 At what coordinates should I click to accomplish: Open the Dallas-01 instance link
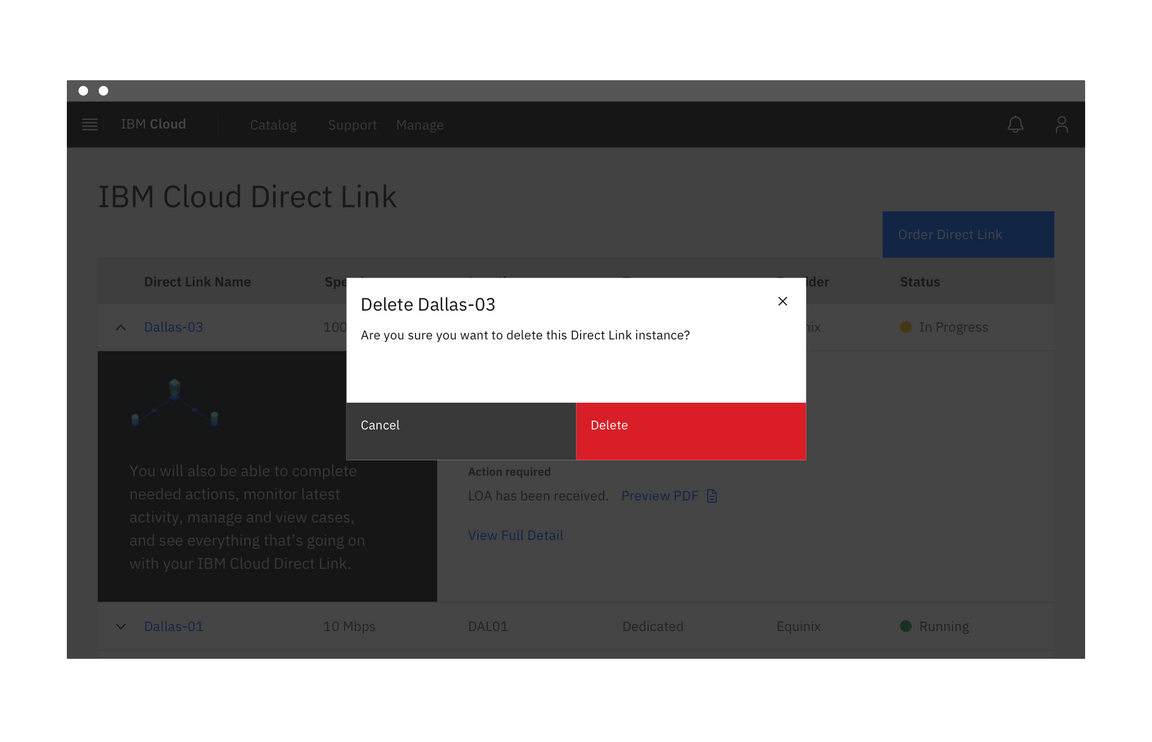[173, 626]
